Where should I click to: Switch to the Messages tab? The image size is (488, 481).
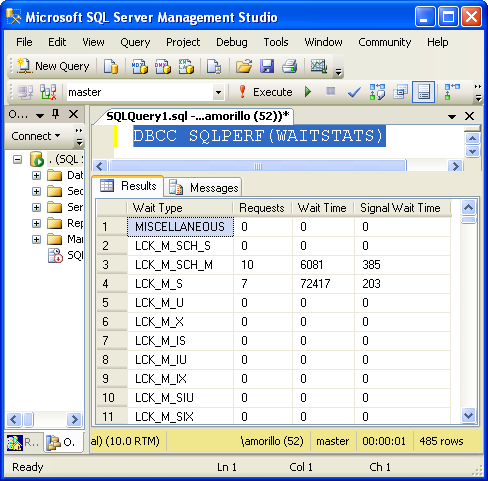pos(203,188)
